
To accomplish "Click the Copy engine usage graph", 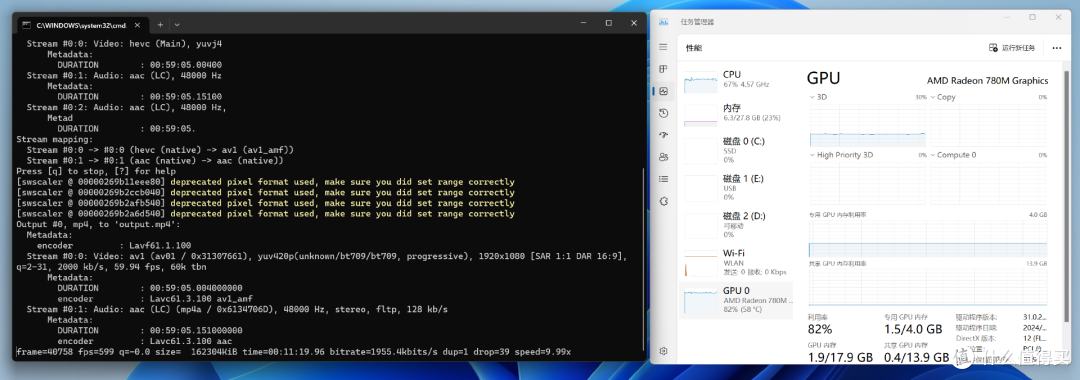I will (988, 125).
